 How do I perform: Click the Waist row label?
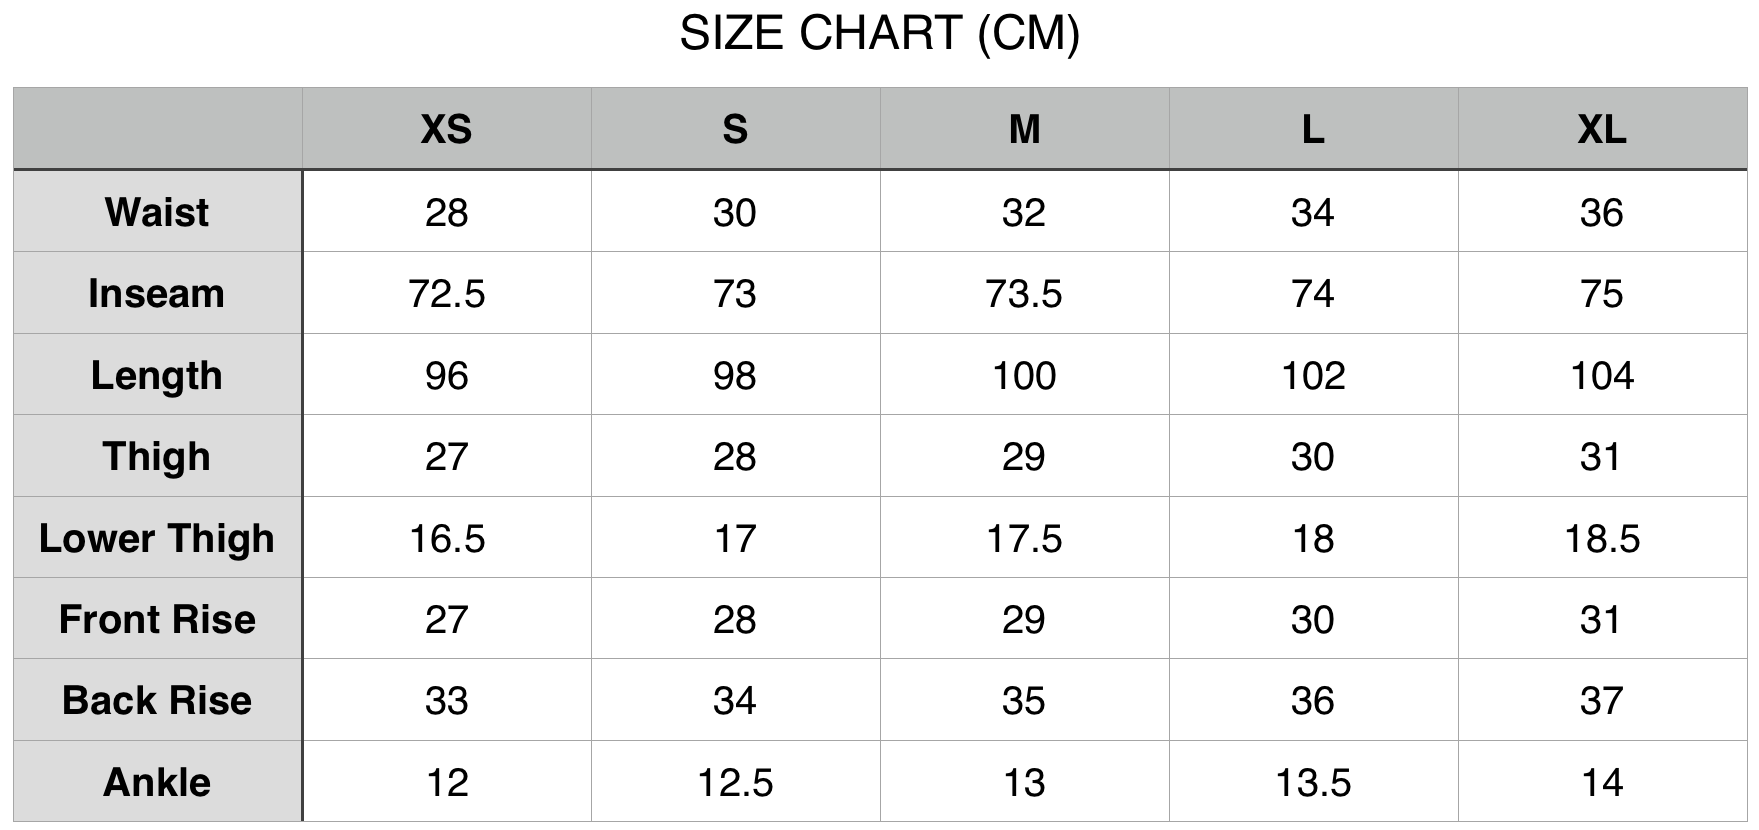pos(157,212)
